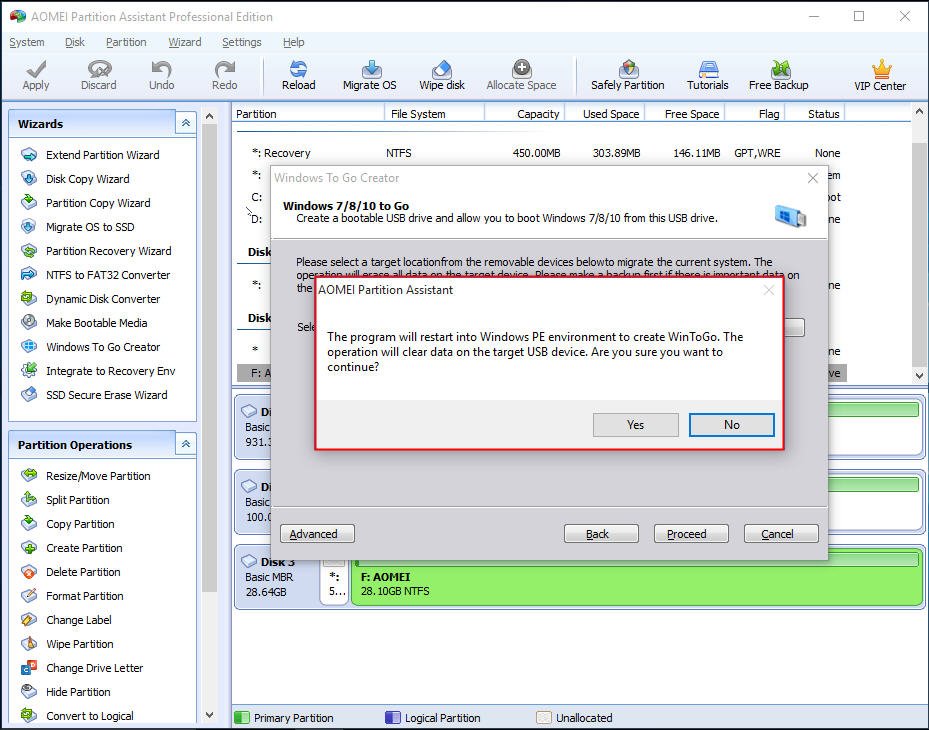Launch Partition Copy Wizard

(86, 203)
